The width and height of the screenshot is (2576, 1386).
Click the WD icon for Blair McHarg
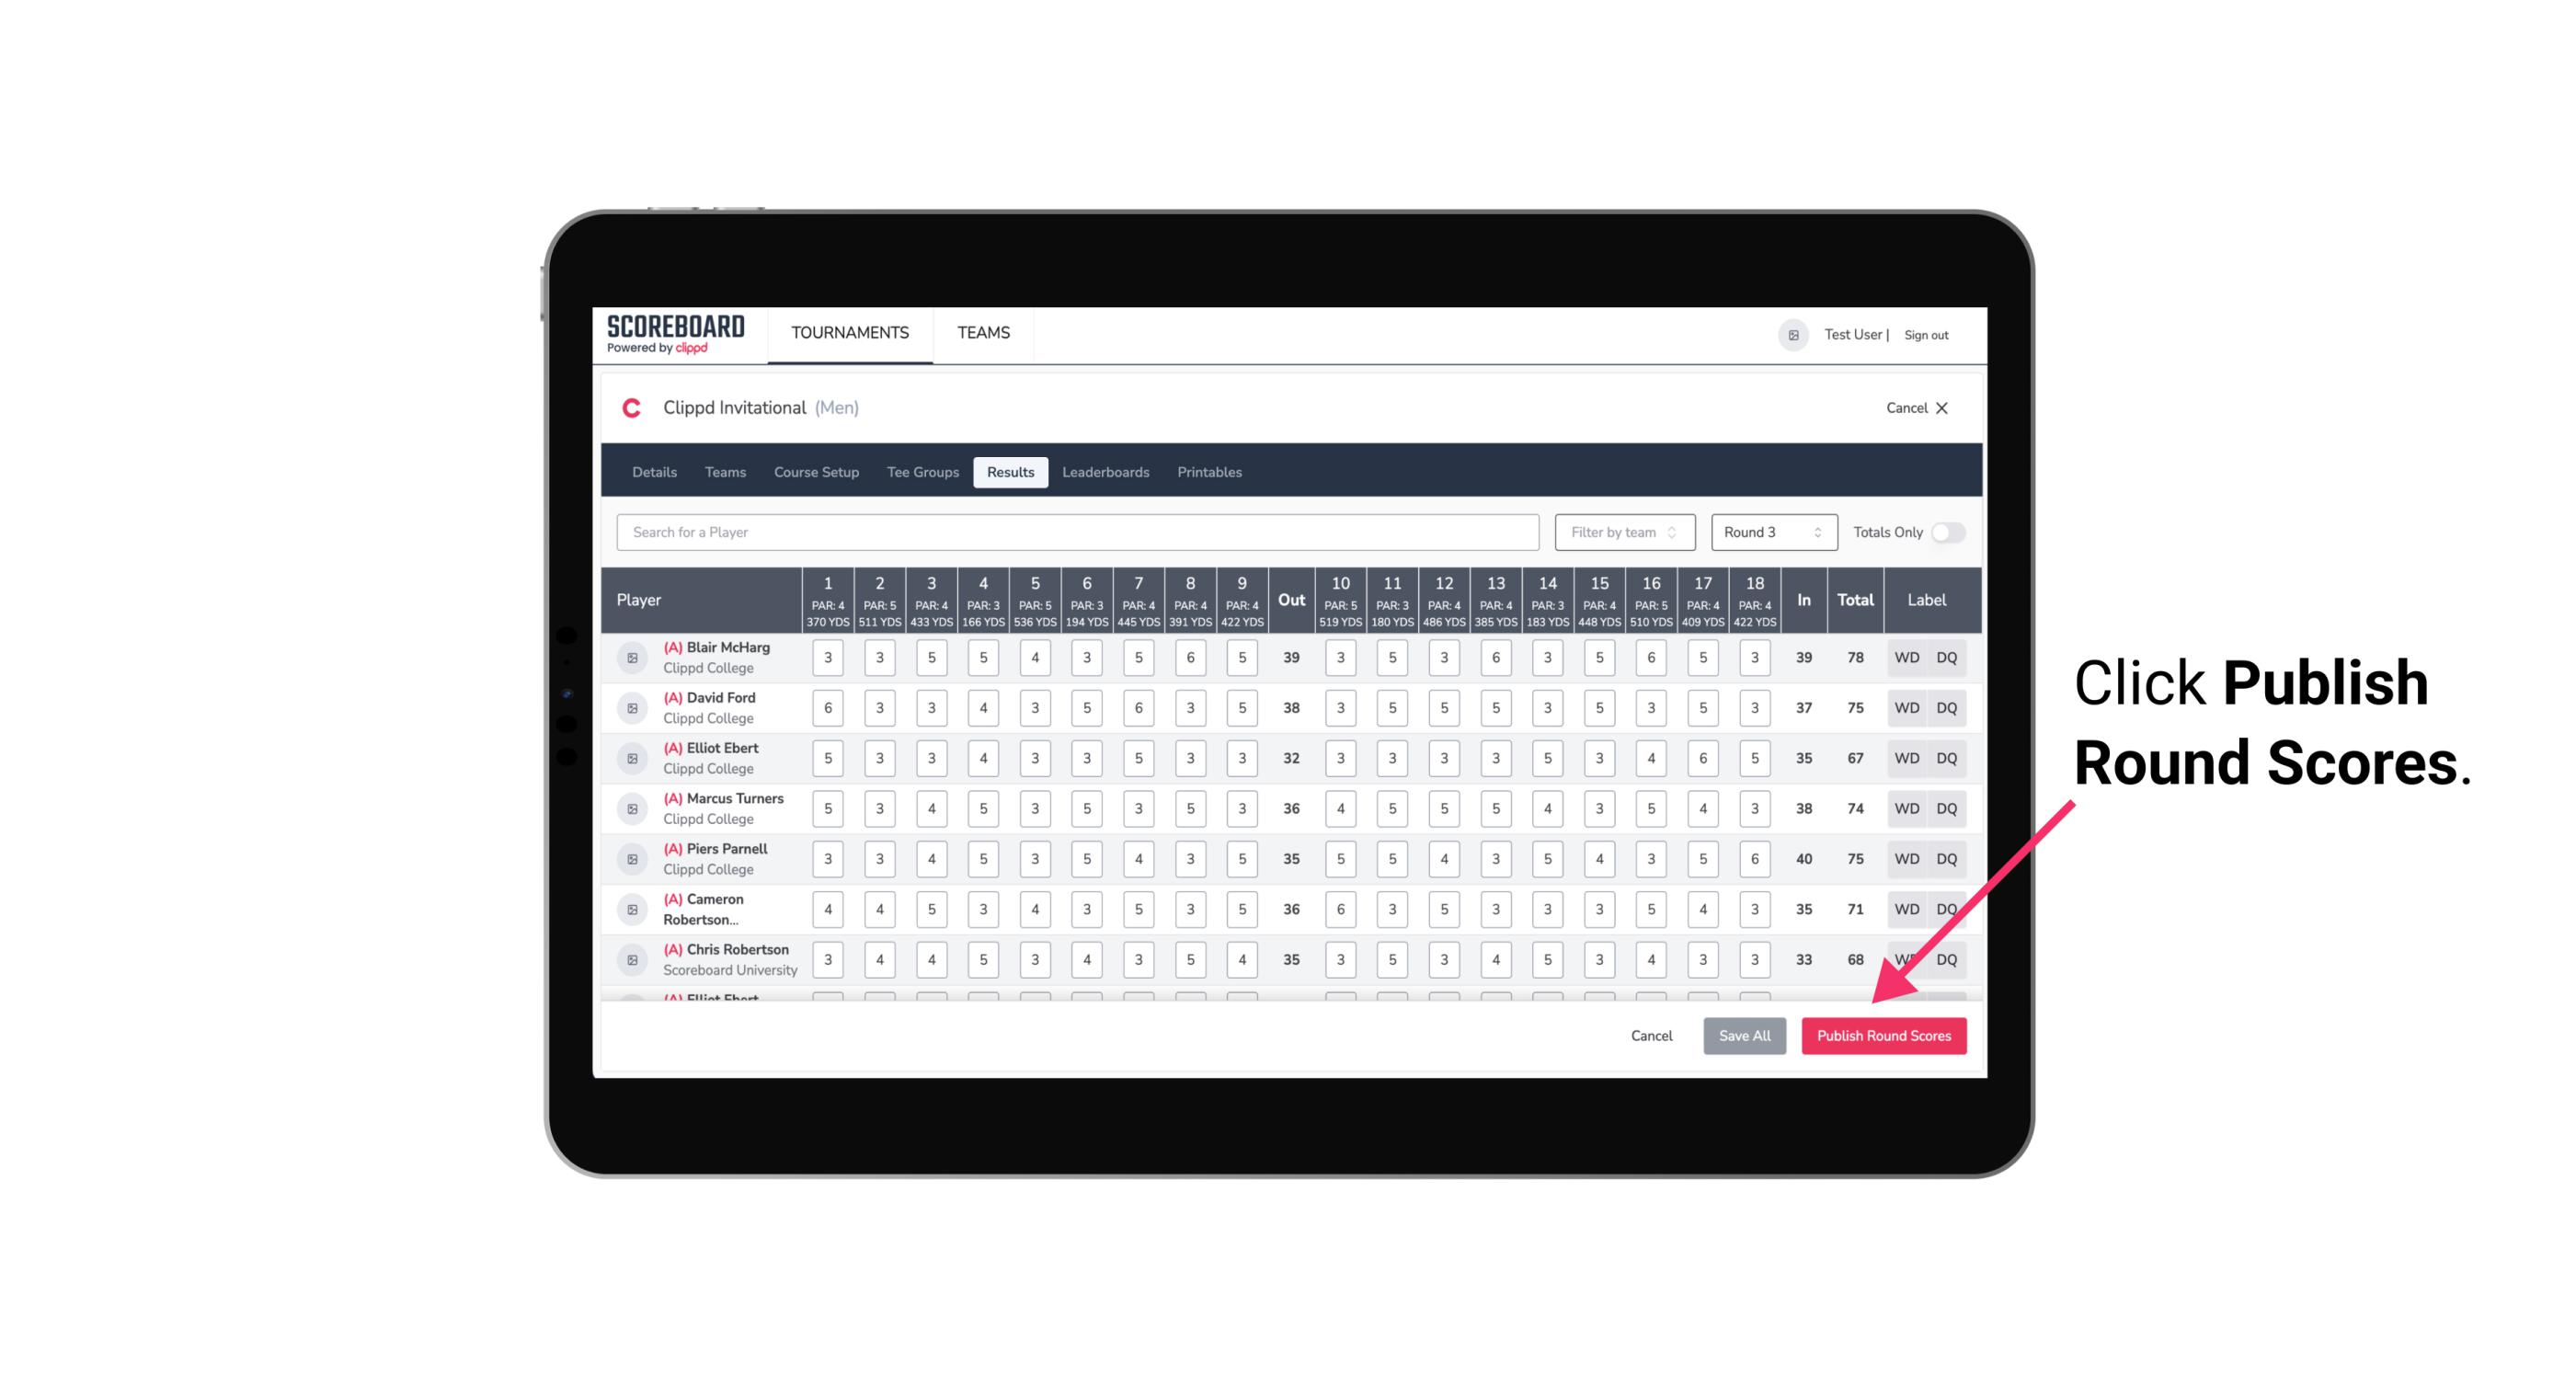click(x=1906, y=658)
